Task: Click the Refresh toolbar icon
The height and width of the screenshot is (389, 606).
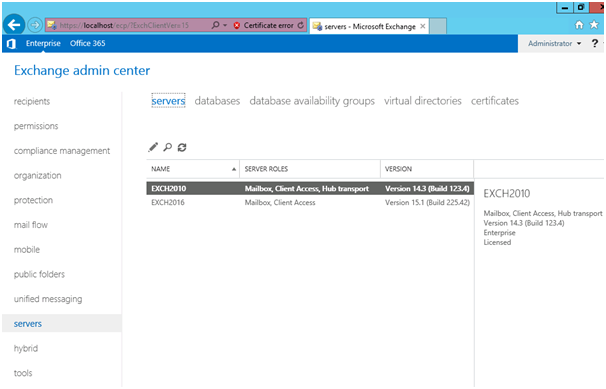Action: coord(182,147)
